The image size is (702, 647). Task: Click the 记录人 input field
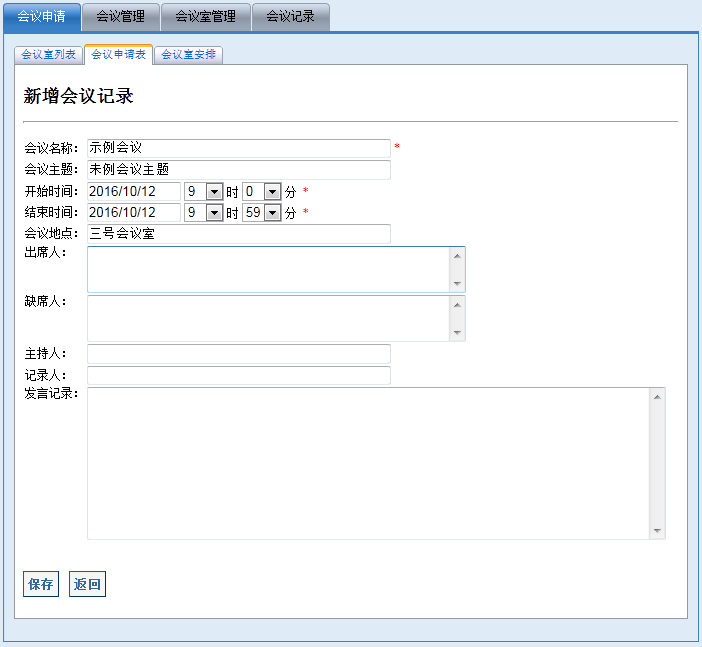coord(239,375)
